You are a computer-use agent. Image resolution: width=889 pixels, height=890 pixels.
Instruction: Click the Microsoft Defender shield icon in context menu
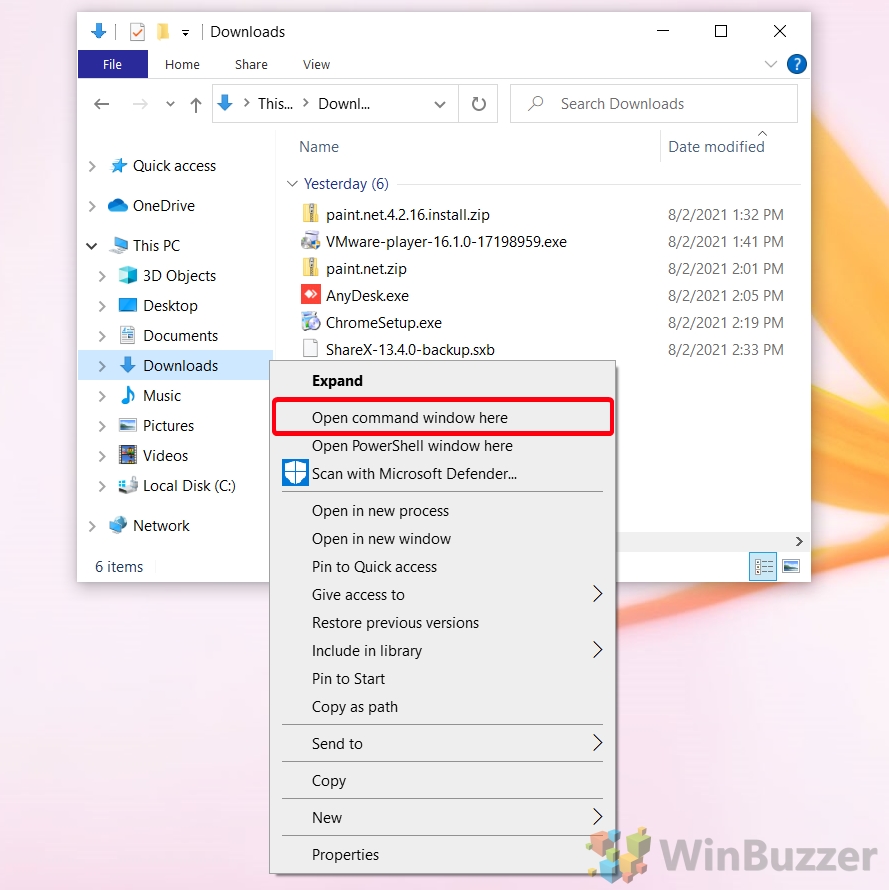tap(295, 473)
